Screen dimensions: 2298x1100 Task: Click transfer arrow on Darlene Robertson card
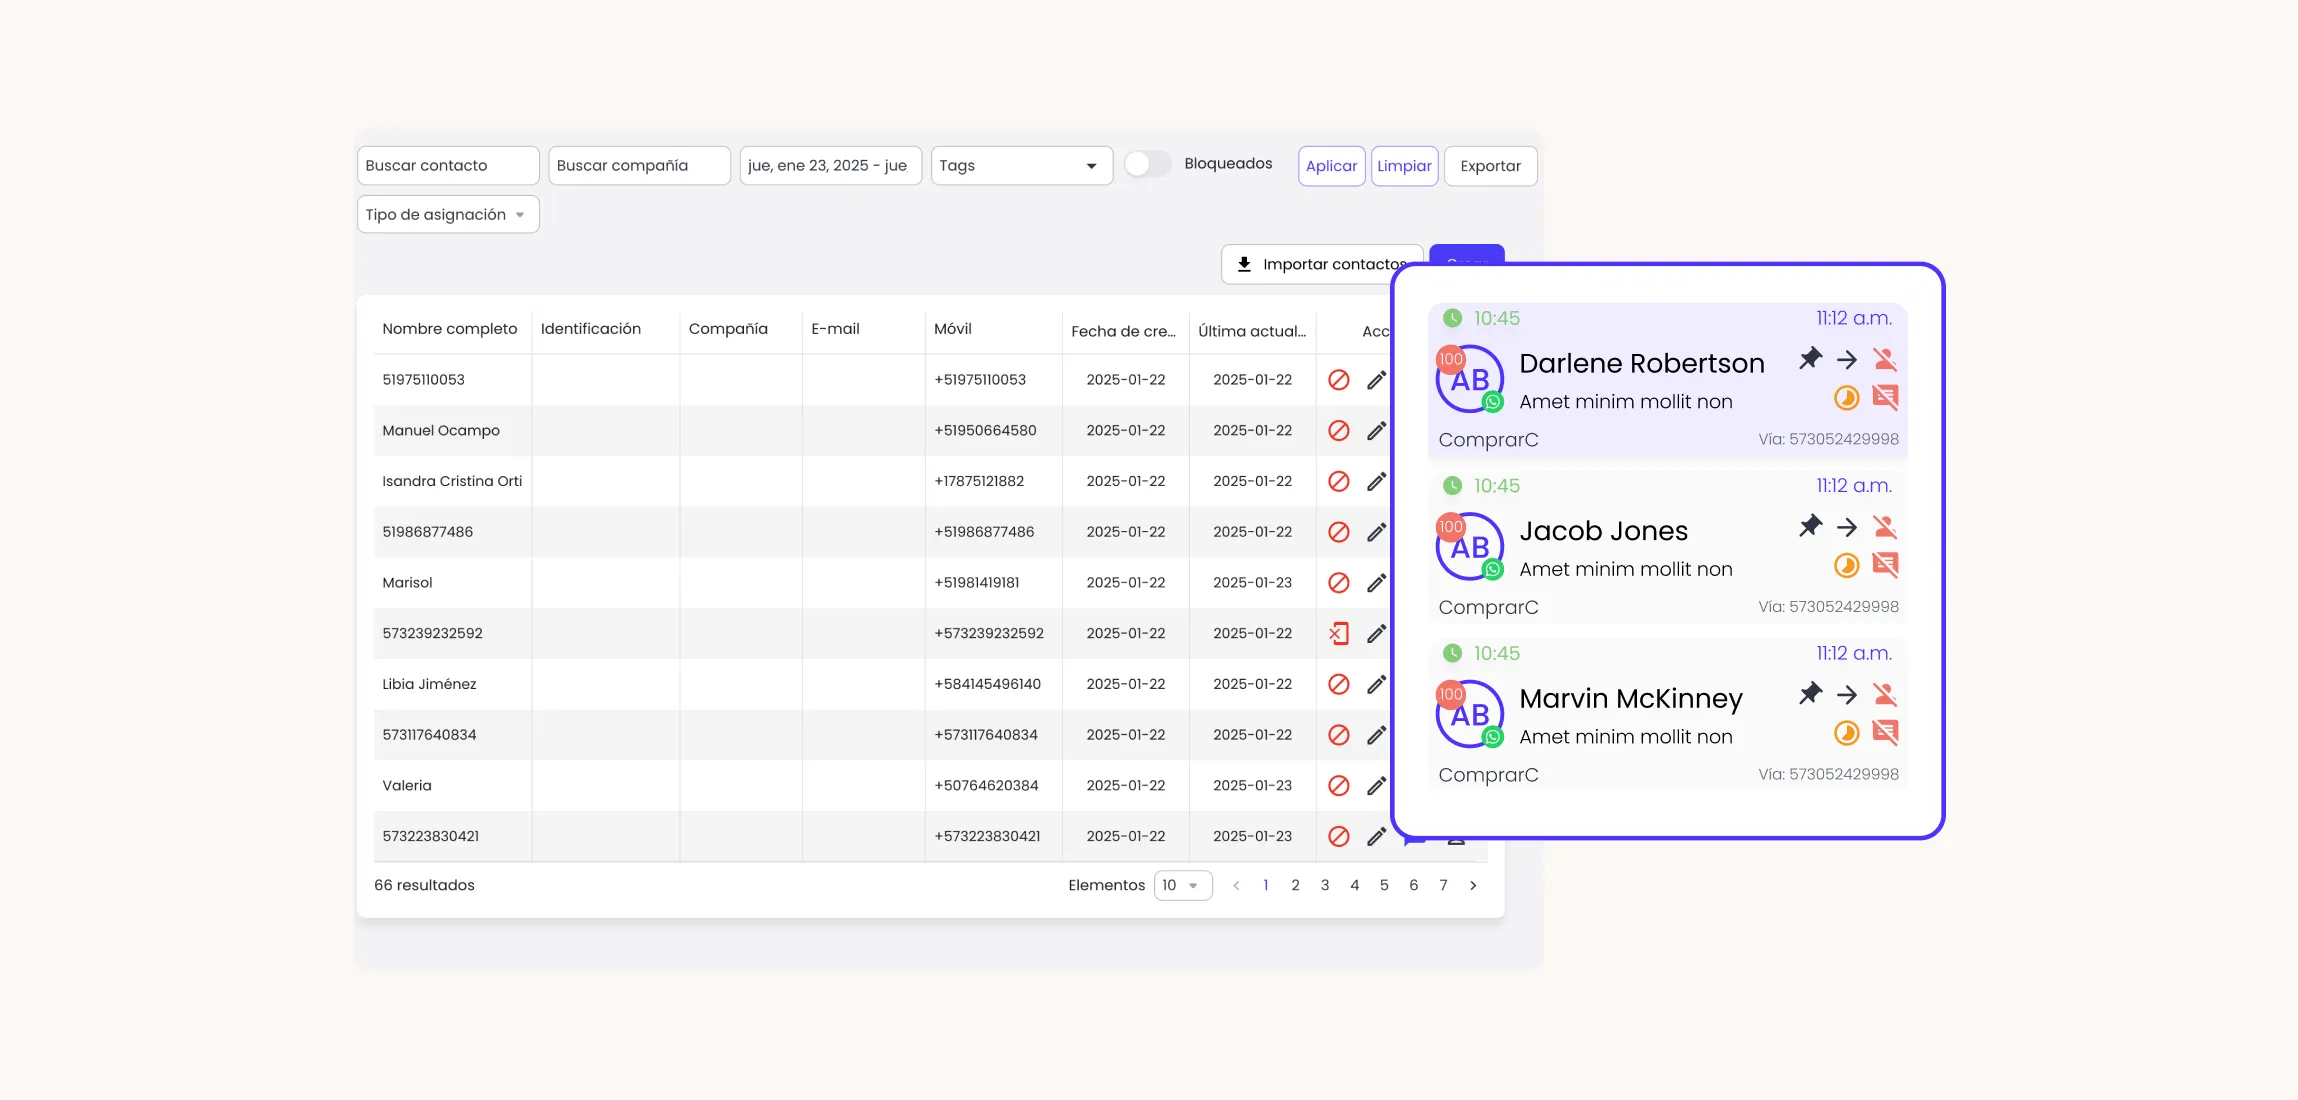[1847, 359]
